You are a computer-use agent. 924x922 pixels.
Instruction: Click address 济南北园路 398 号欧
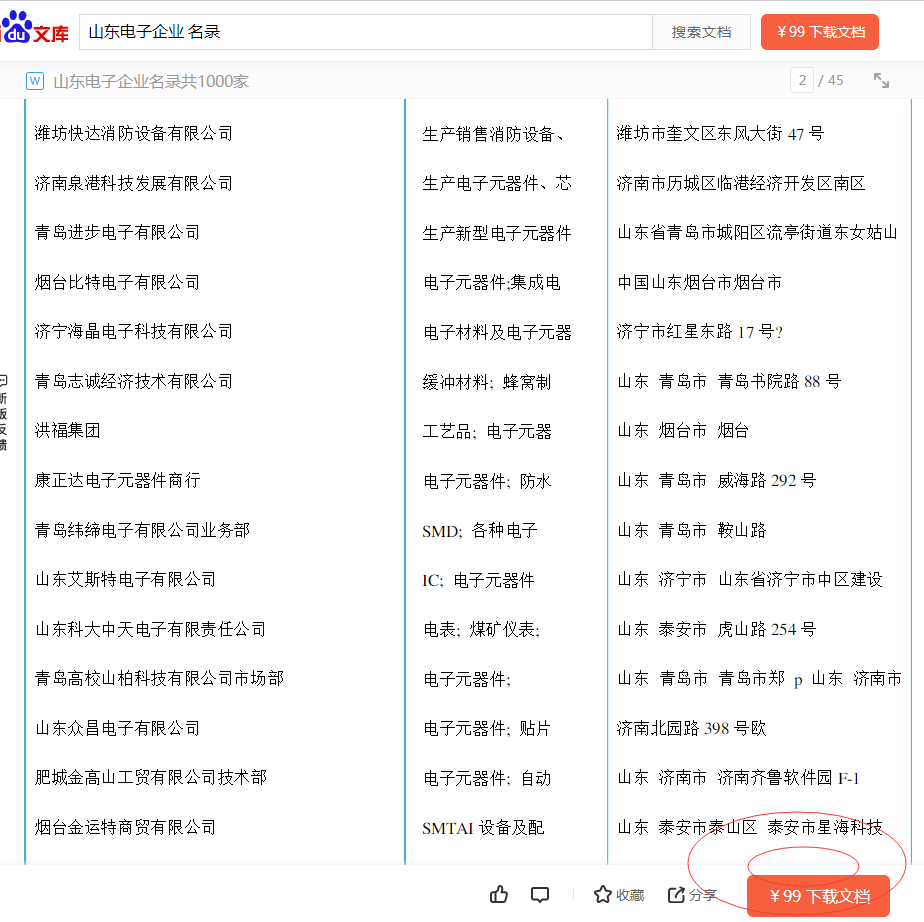tap(691, 728)
